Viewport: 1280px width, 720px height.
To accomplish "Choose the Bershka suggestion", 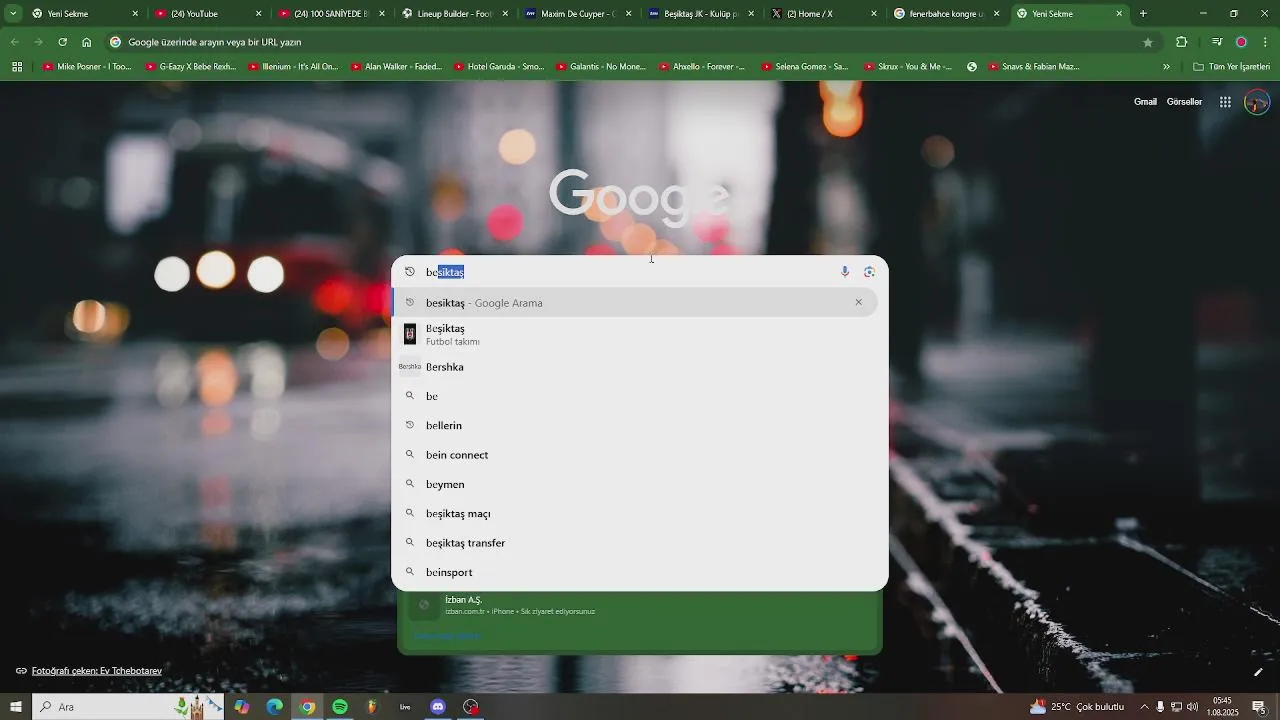I will [640, 367].
